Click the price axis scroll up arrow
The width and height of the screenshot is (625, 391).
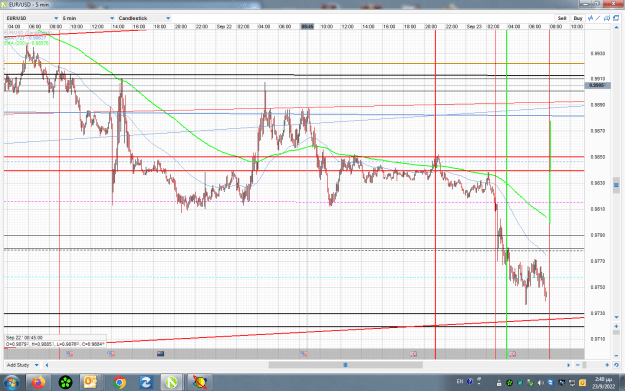(616, 27)
